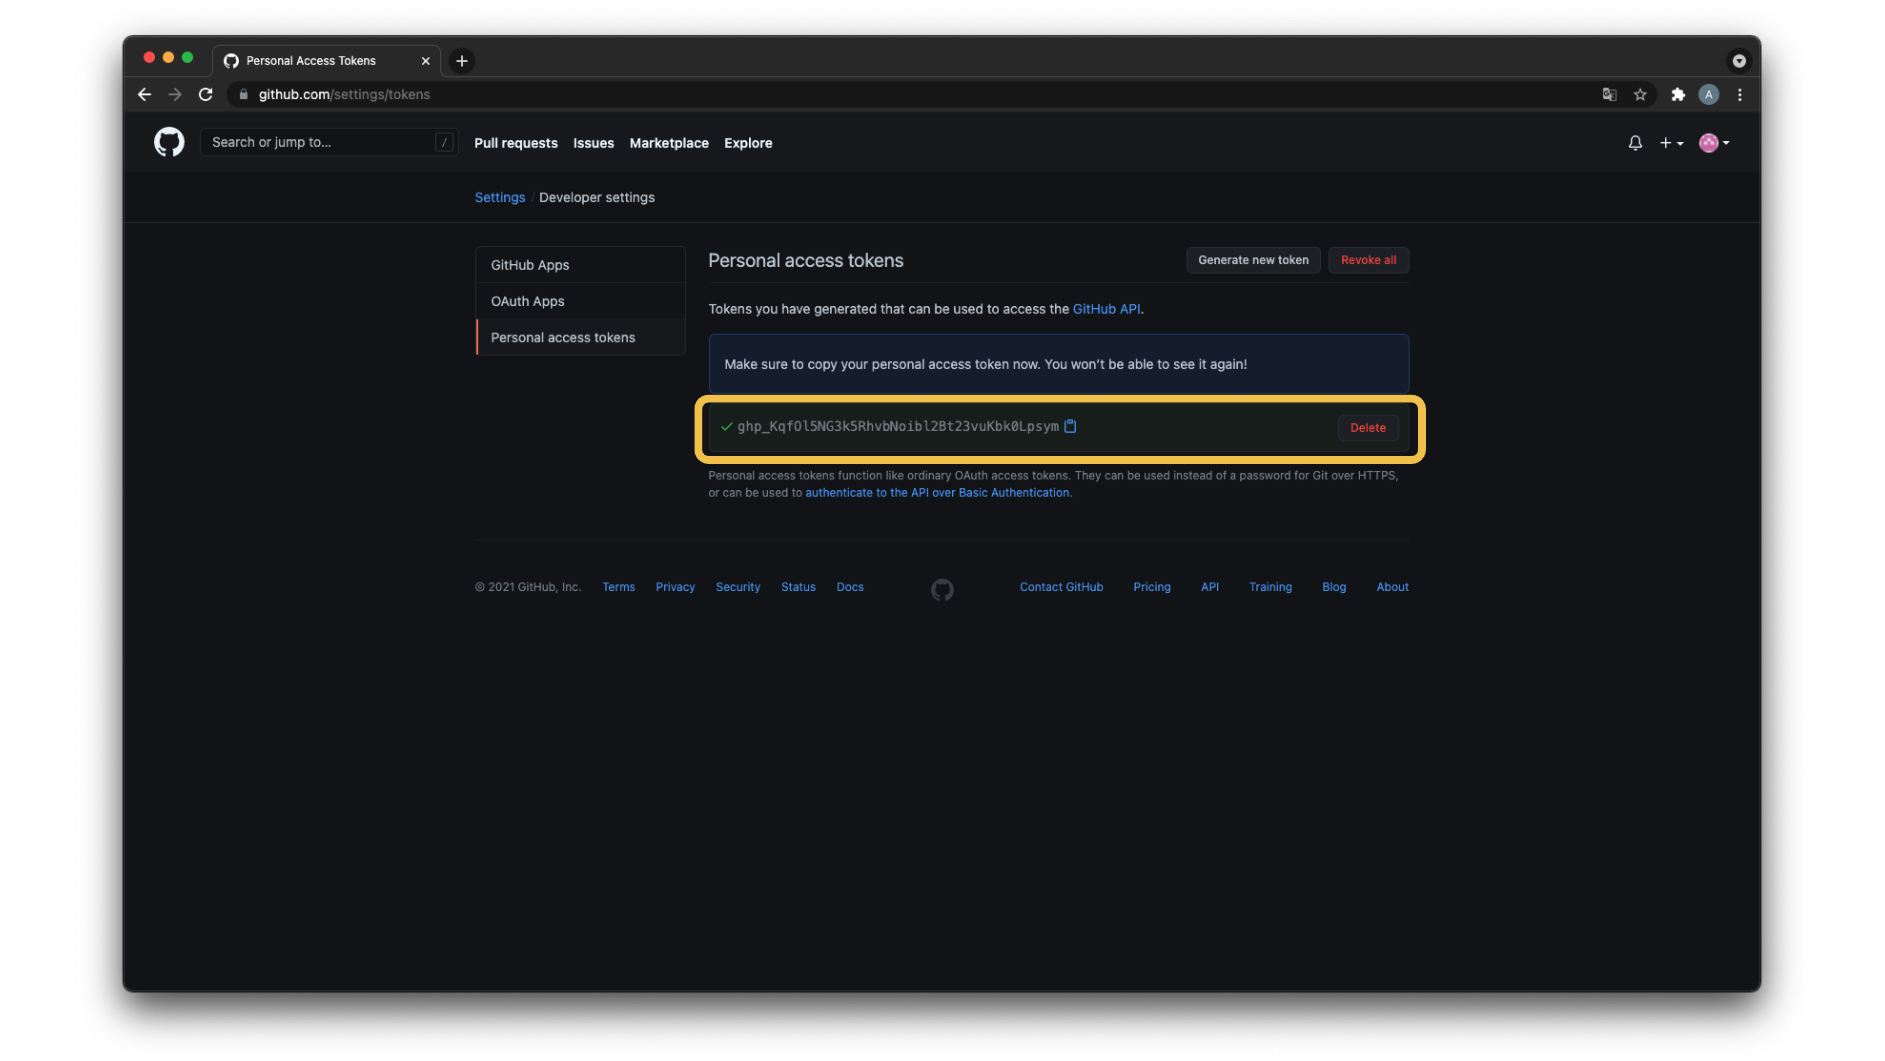Click the Chrome profile avatar 'A'

click(1709, 94)
